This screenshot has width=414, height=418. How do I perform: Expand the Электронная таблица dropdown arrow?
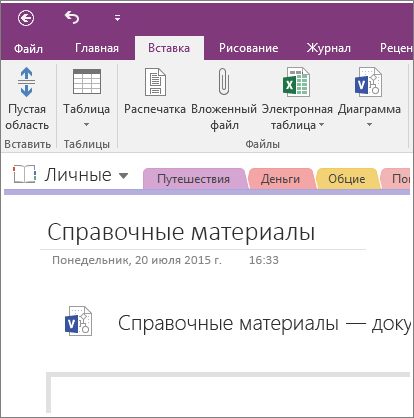click(x=321, y=125)
